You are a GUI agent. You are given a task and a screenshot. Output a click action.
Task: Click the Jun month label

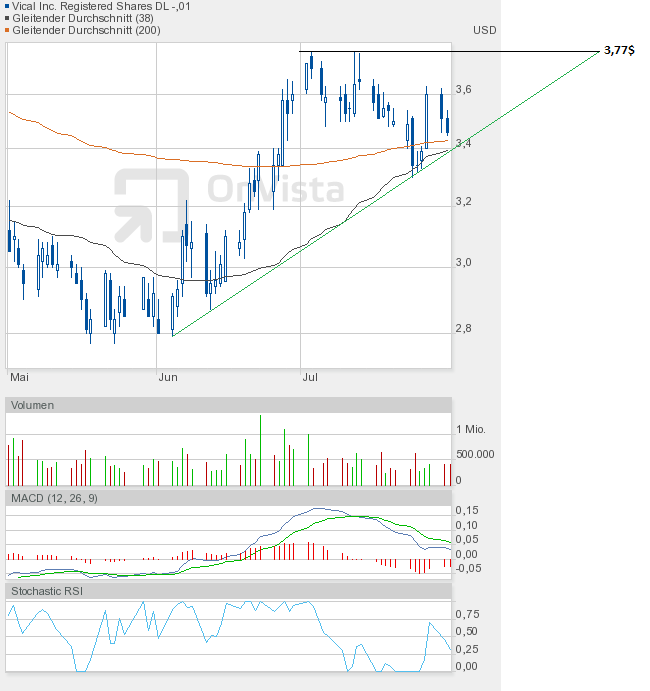pos(168,377)
